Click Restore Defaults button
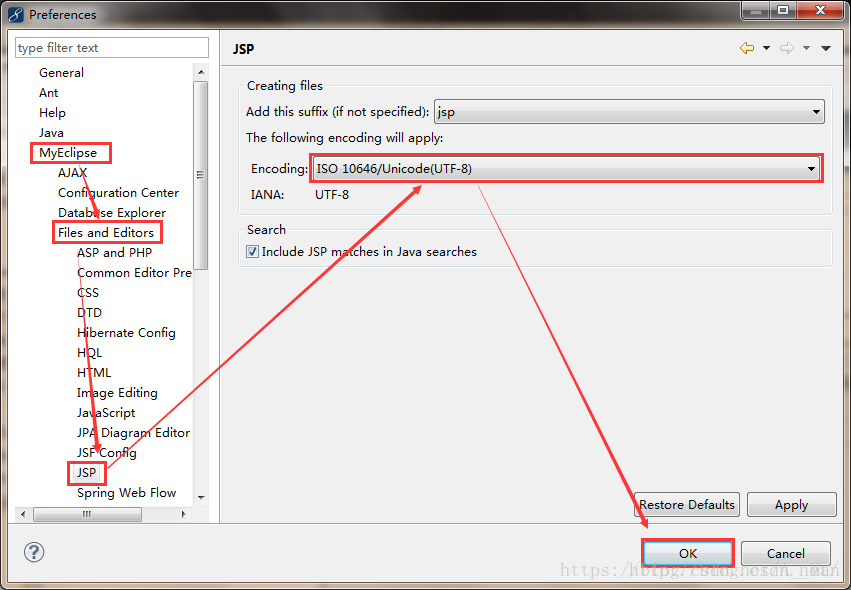Image resolution: width=851 pixels, height=590 pixels. [x=687, y=505]
